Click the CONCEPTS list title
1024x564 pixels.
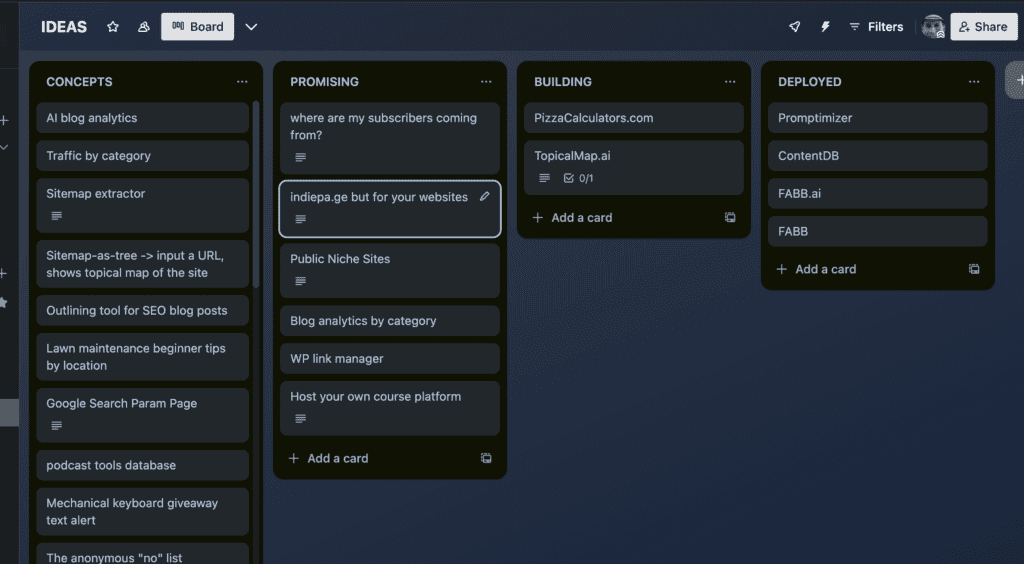[x=79, y=82]
